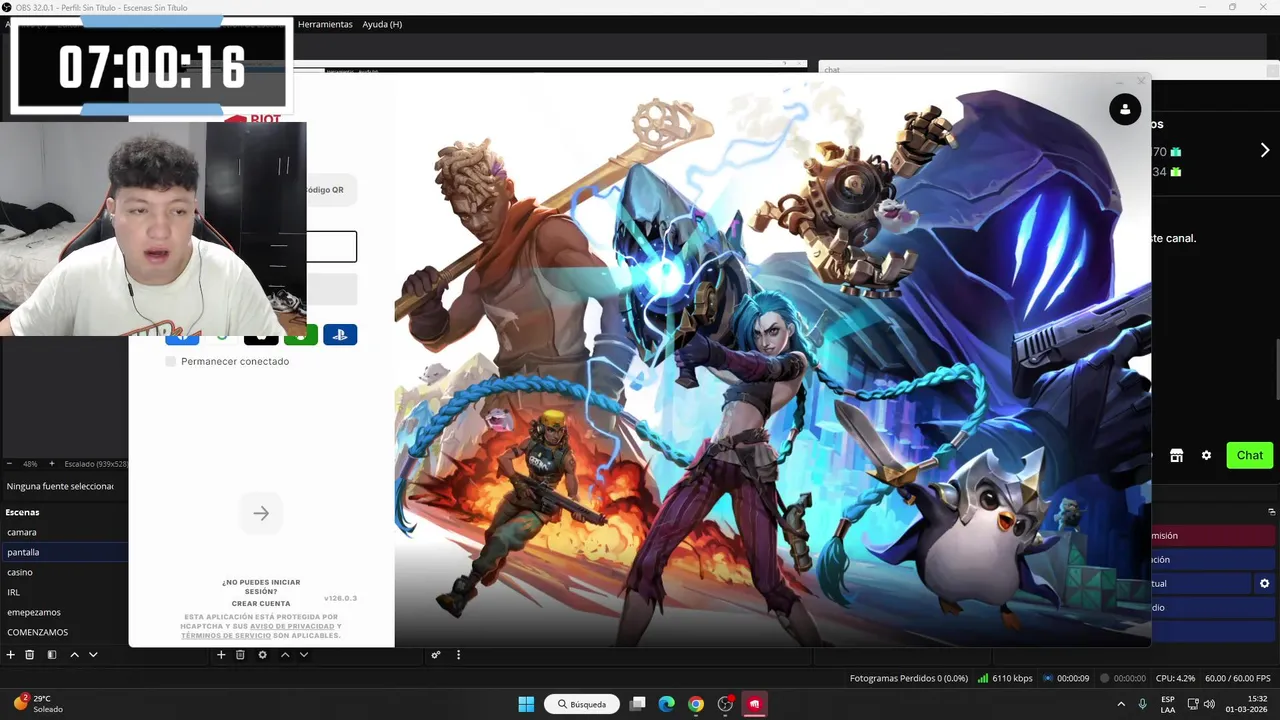Viewport: 1280px width, 720px height.
Task: Move the scene up with the arrow
Action: pyautogui.click(x=74, y=655)
